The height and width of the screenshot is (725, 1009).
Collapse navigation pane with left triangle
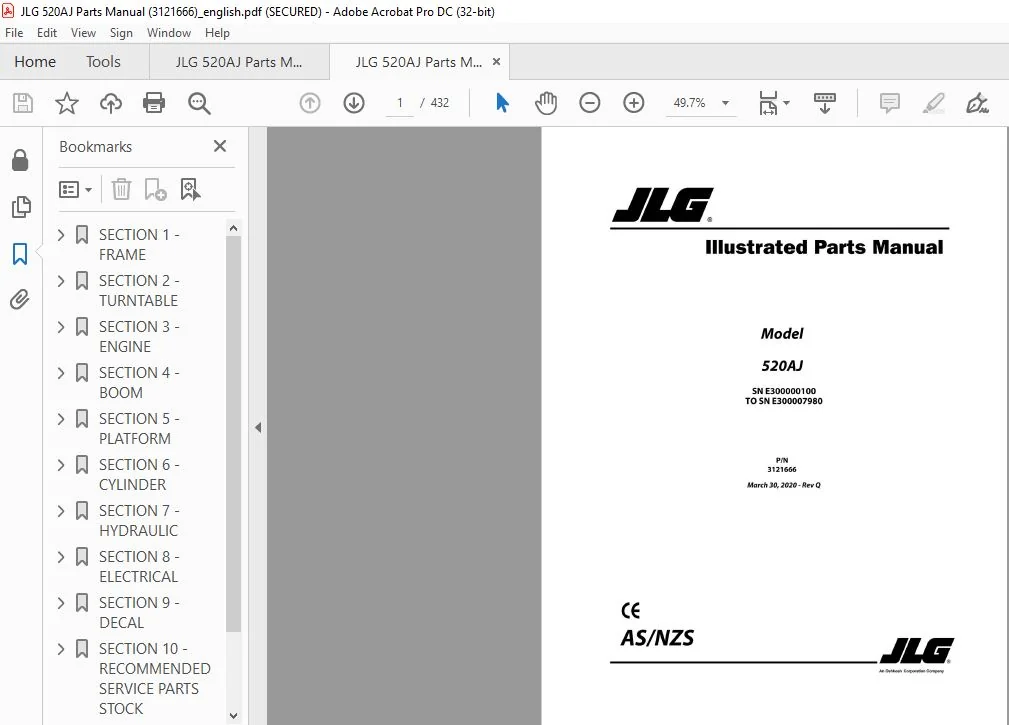pyautogui.click(x=257, y=427)
